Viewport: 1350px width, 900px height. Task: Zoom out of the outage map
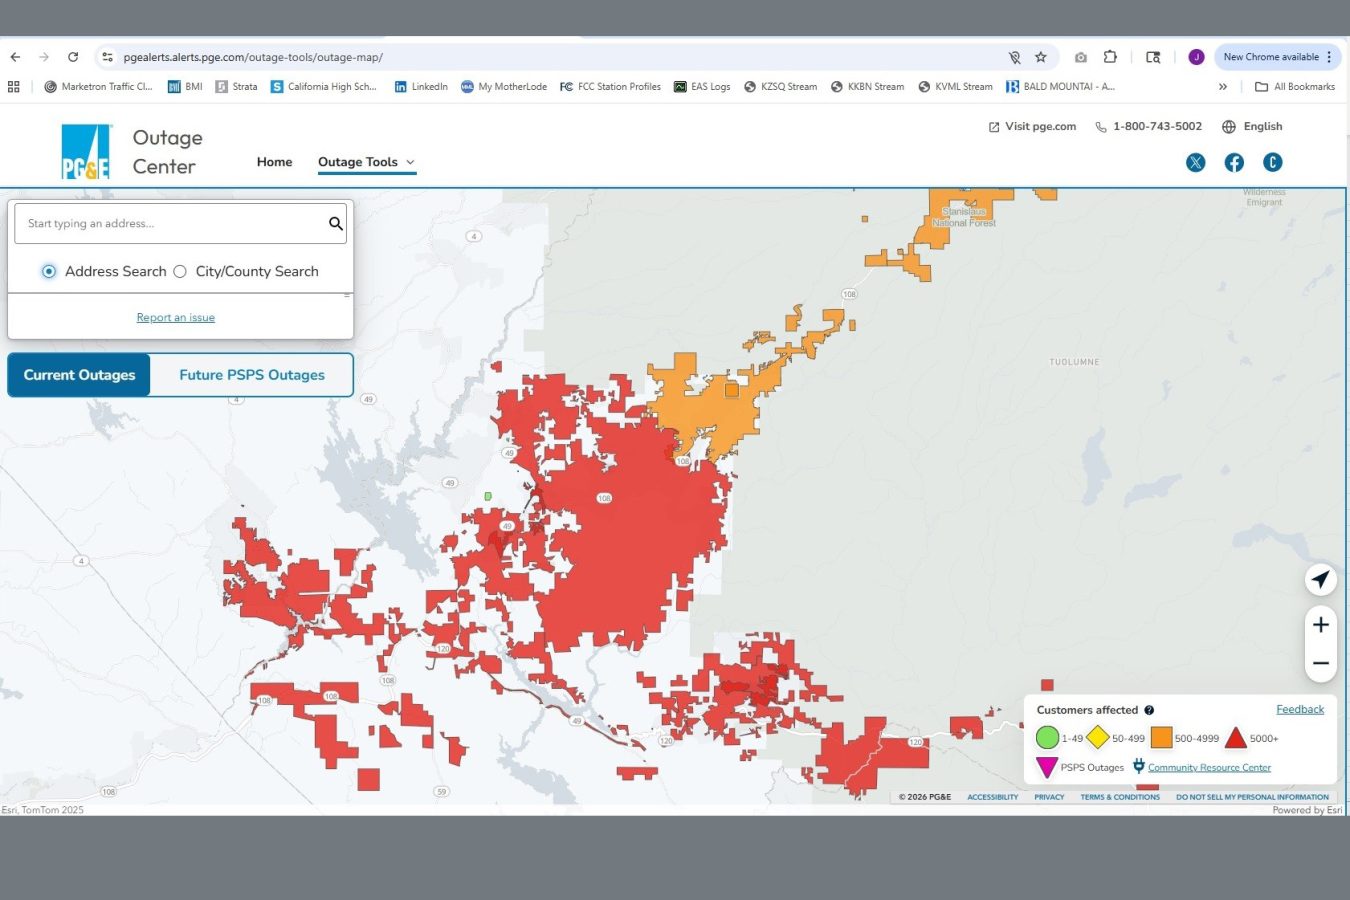pyautogui.click(x=1320, y=663)
